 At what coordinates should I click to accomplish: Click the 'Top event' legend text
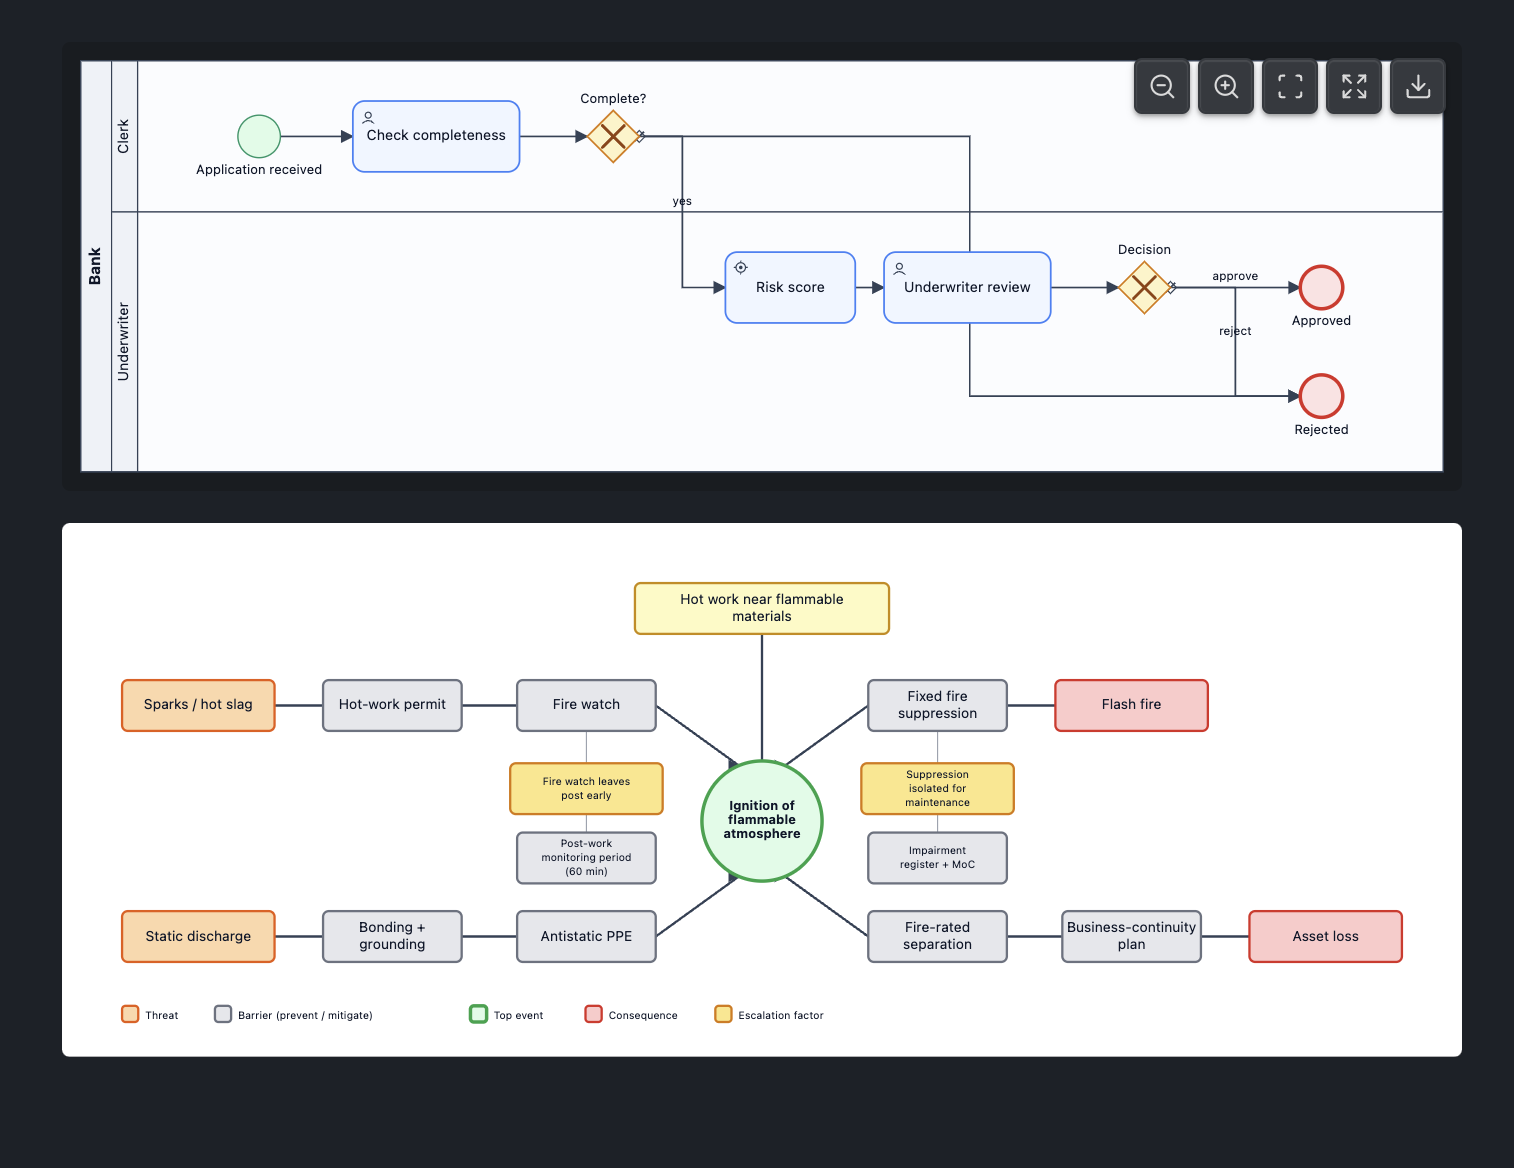click(x=518, y=1015)
